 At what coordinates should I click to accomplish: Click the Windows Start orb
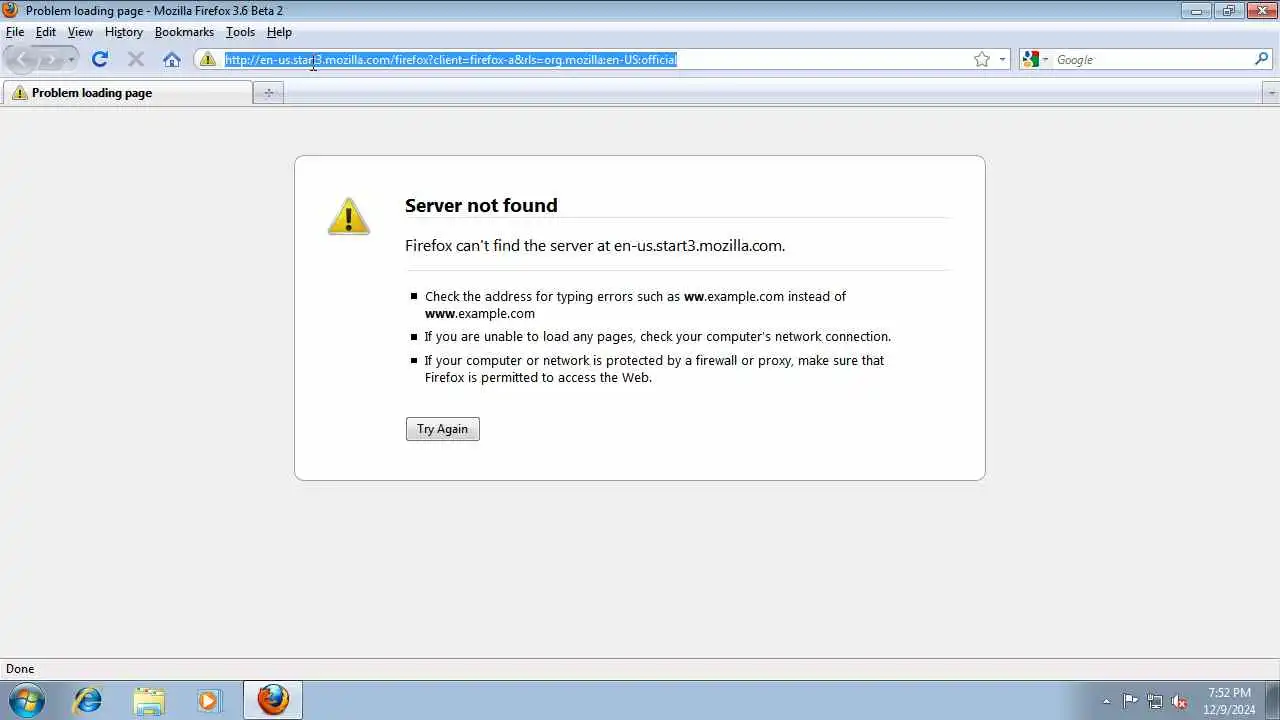coord(26,700)
